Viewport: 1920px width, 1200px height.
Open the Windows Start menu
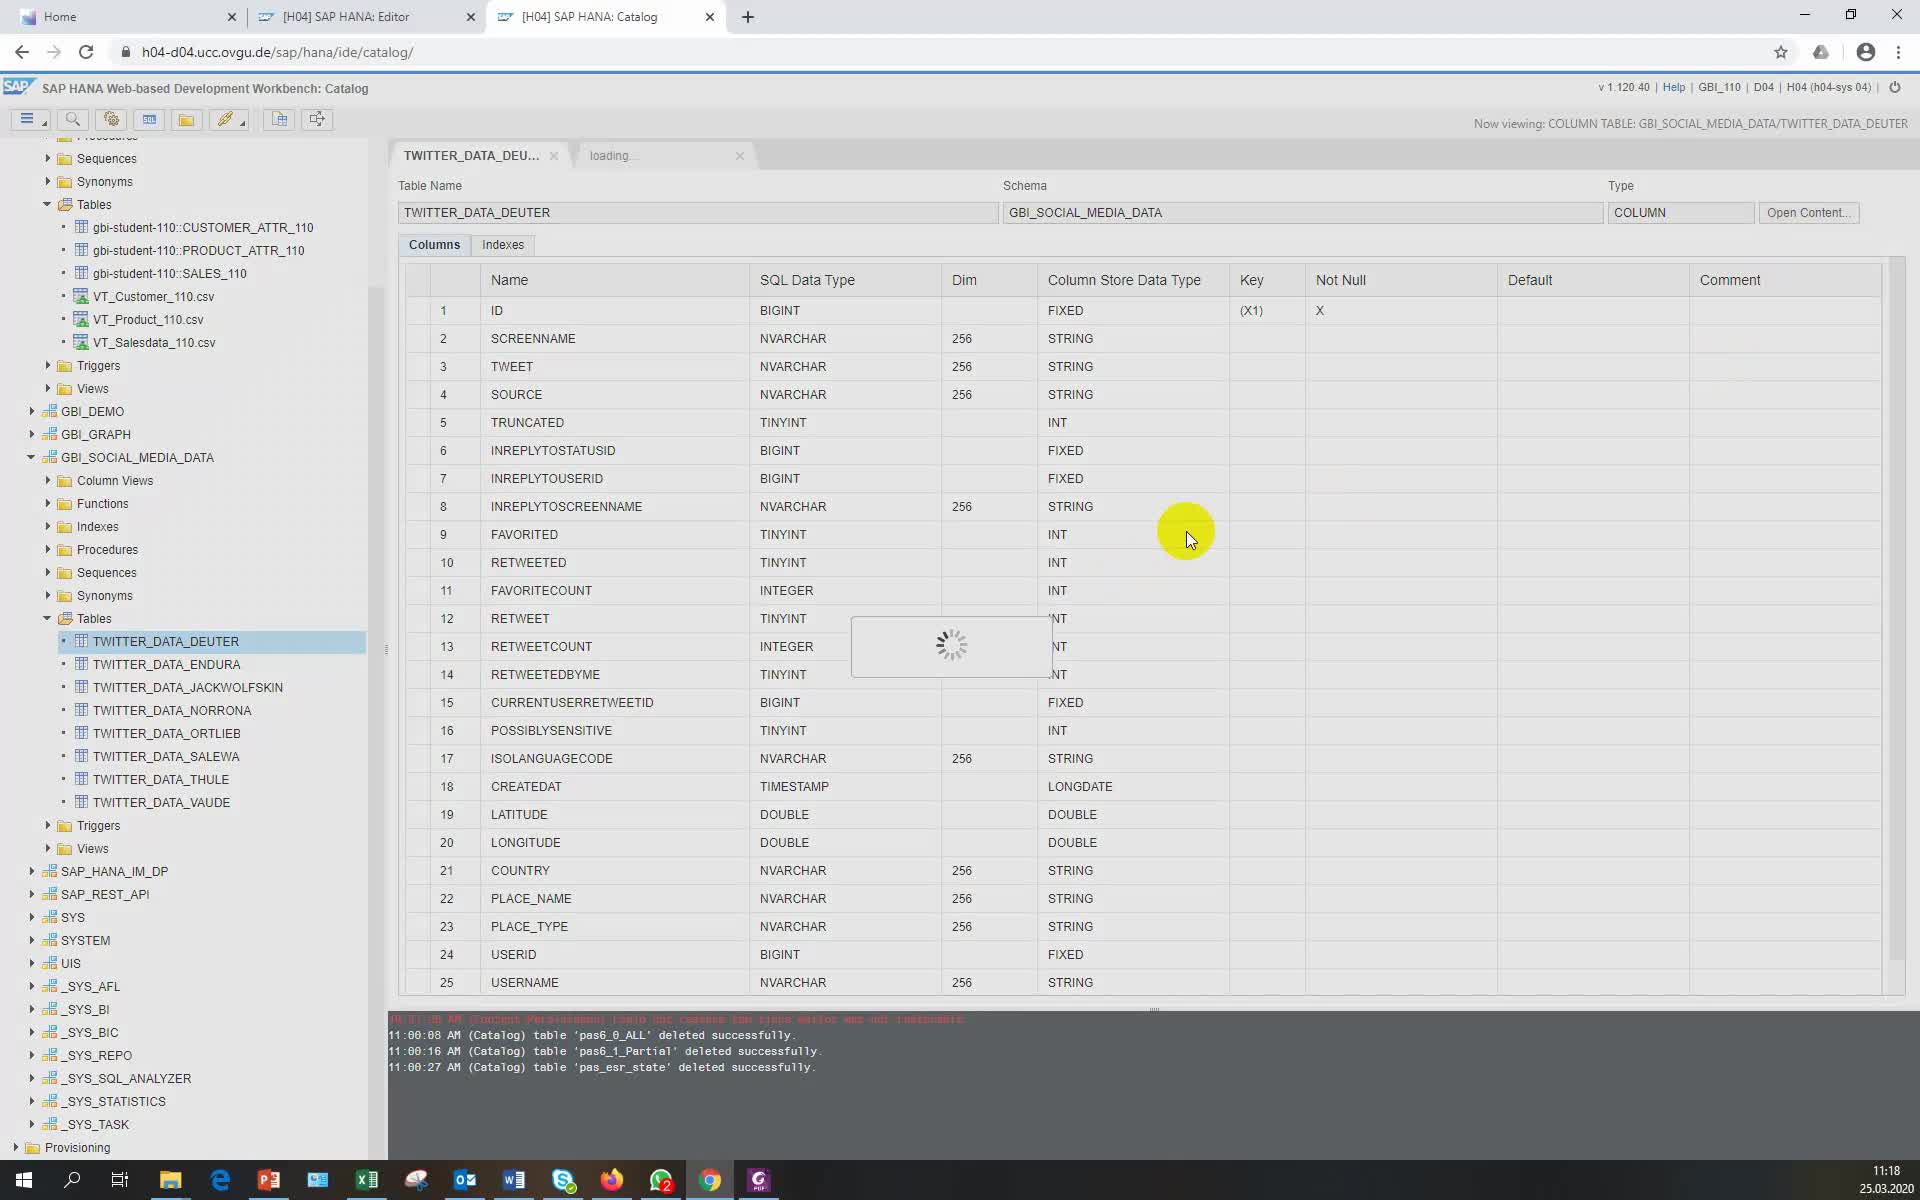(24, 1180)
